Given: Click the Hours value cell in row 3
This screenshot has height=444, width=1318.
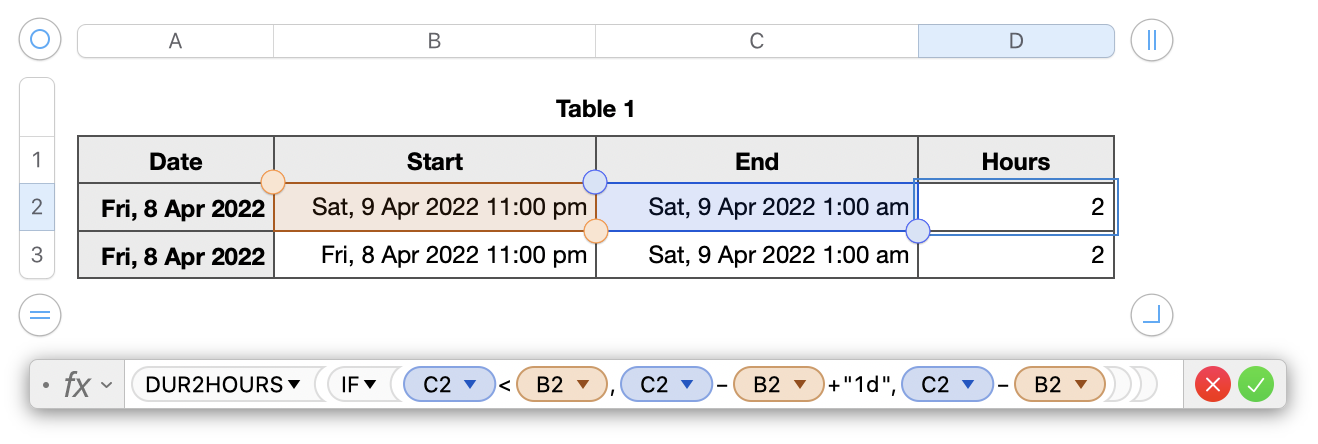Looking at the screenshot, I should pos(1015,255).
